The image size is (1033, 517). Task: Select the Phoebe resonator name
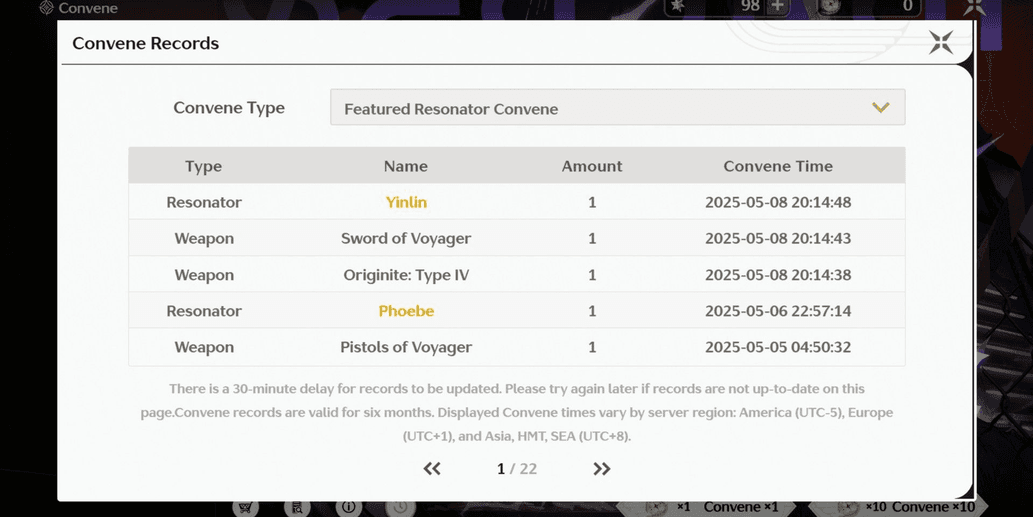(x=406, y=311)
